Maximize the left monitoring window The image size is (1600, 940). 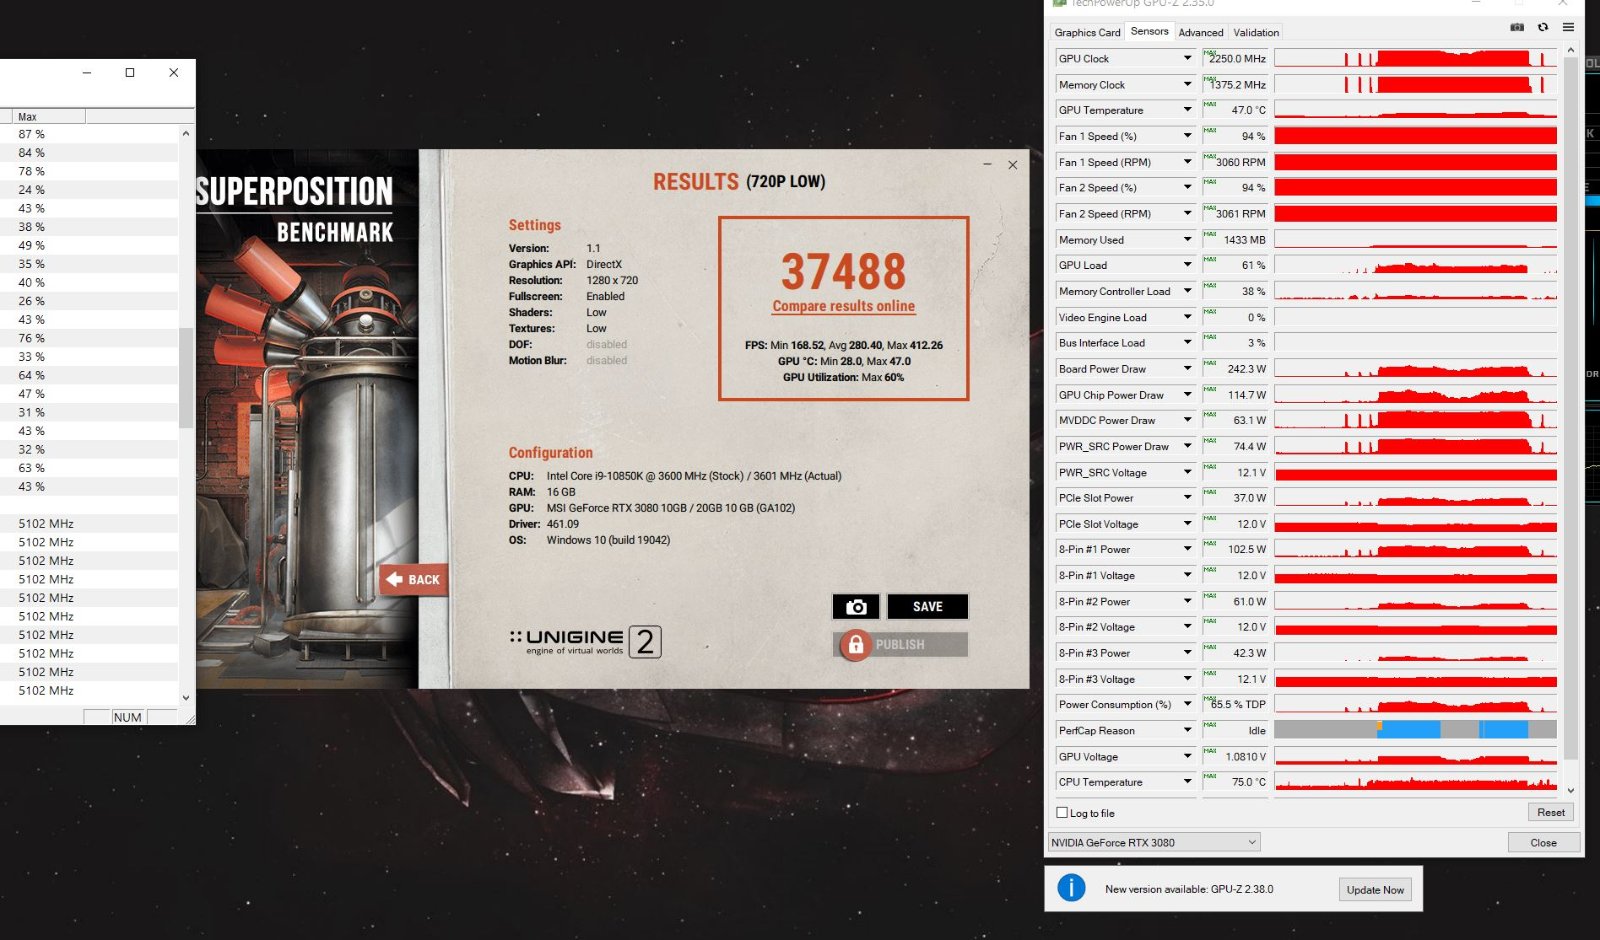[x=130, y=72]
